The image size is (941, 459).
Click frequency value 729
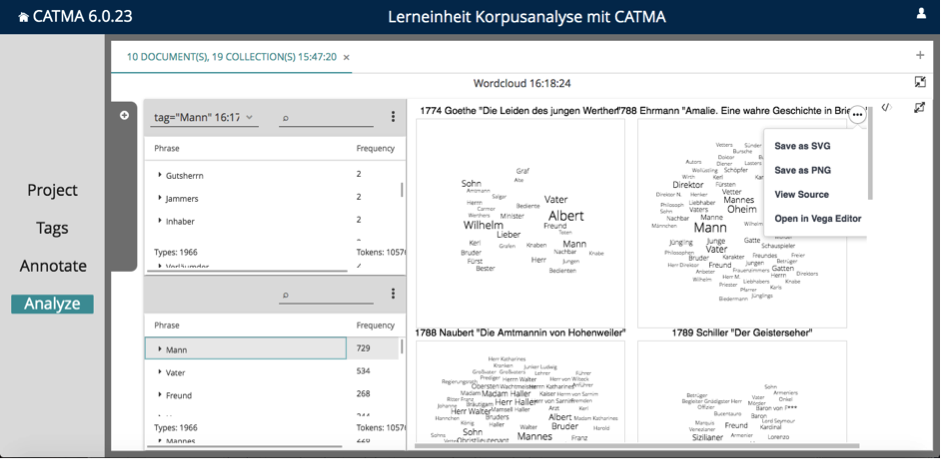[363, 348]
